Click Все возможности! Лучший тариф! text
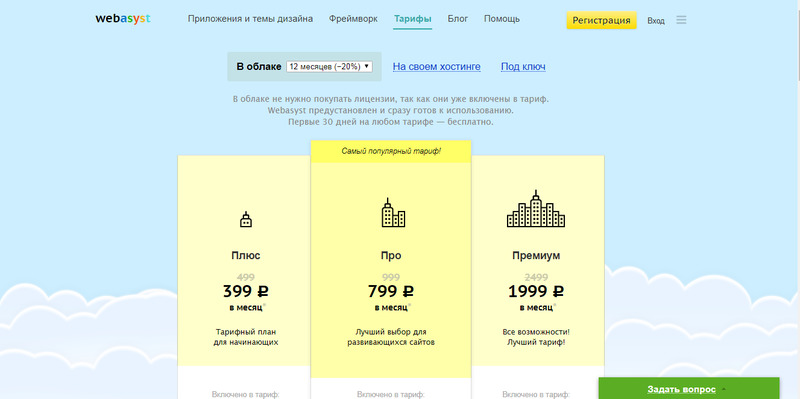The width and height of the screenshot is (800, 399). (x=536, y=337)
